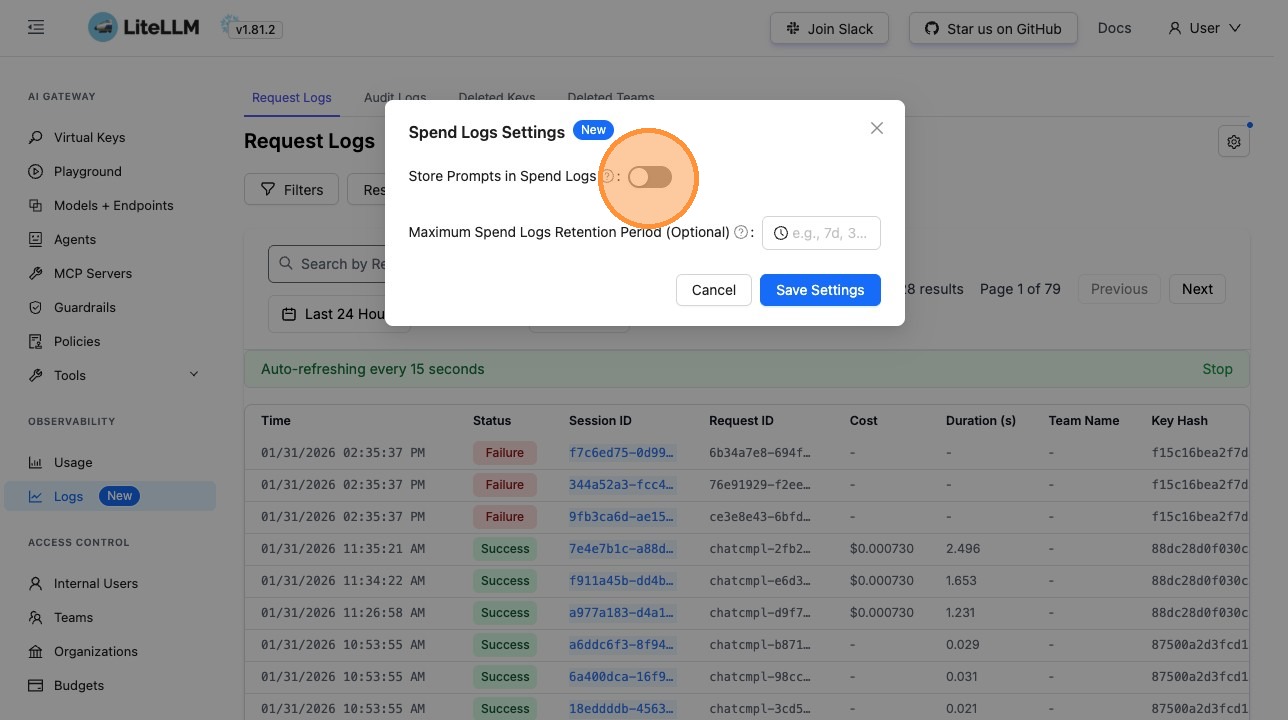1288x720 pixels.
Task: Go to Previous page of results
Action: pos(1119,289)
